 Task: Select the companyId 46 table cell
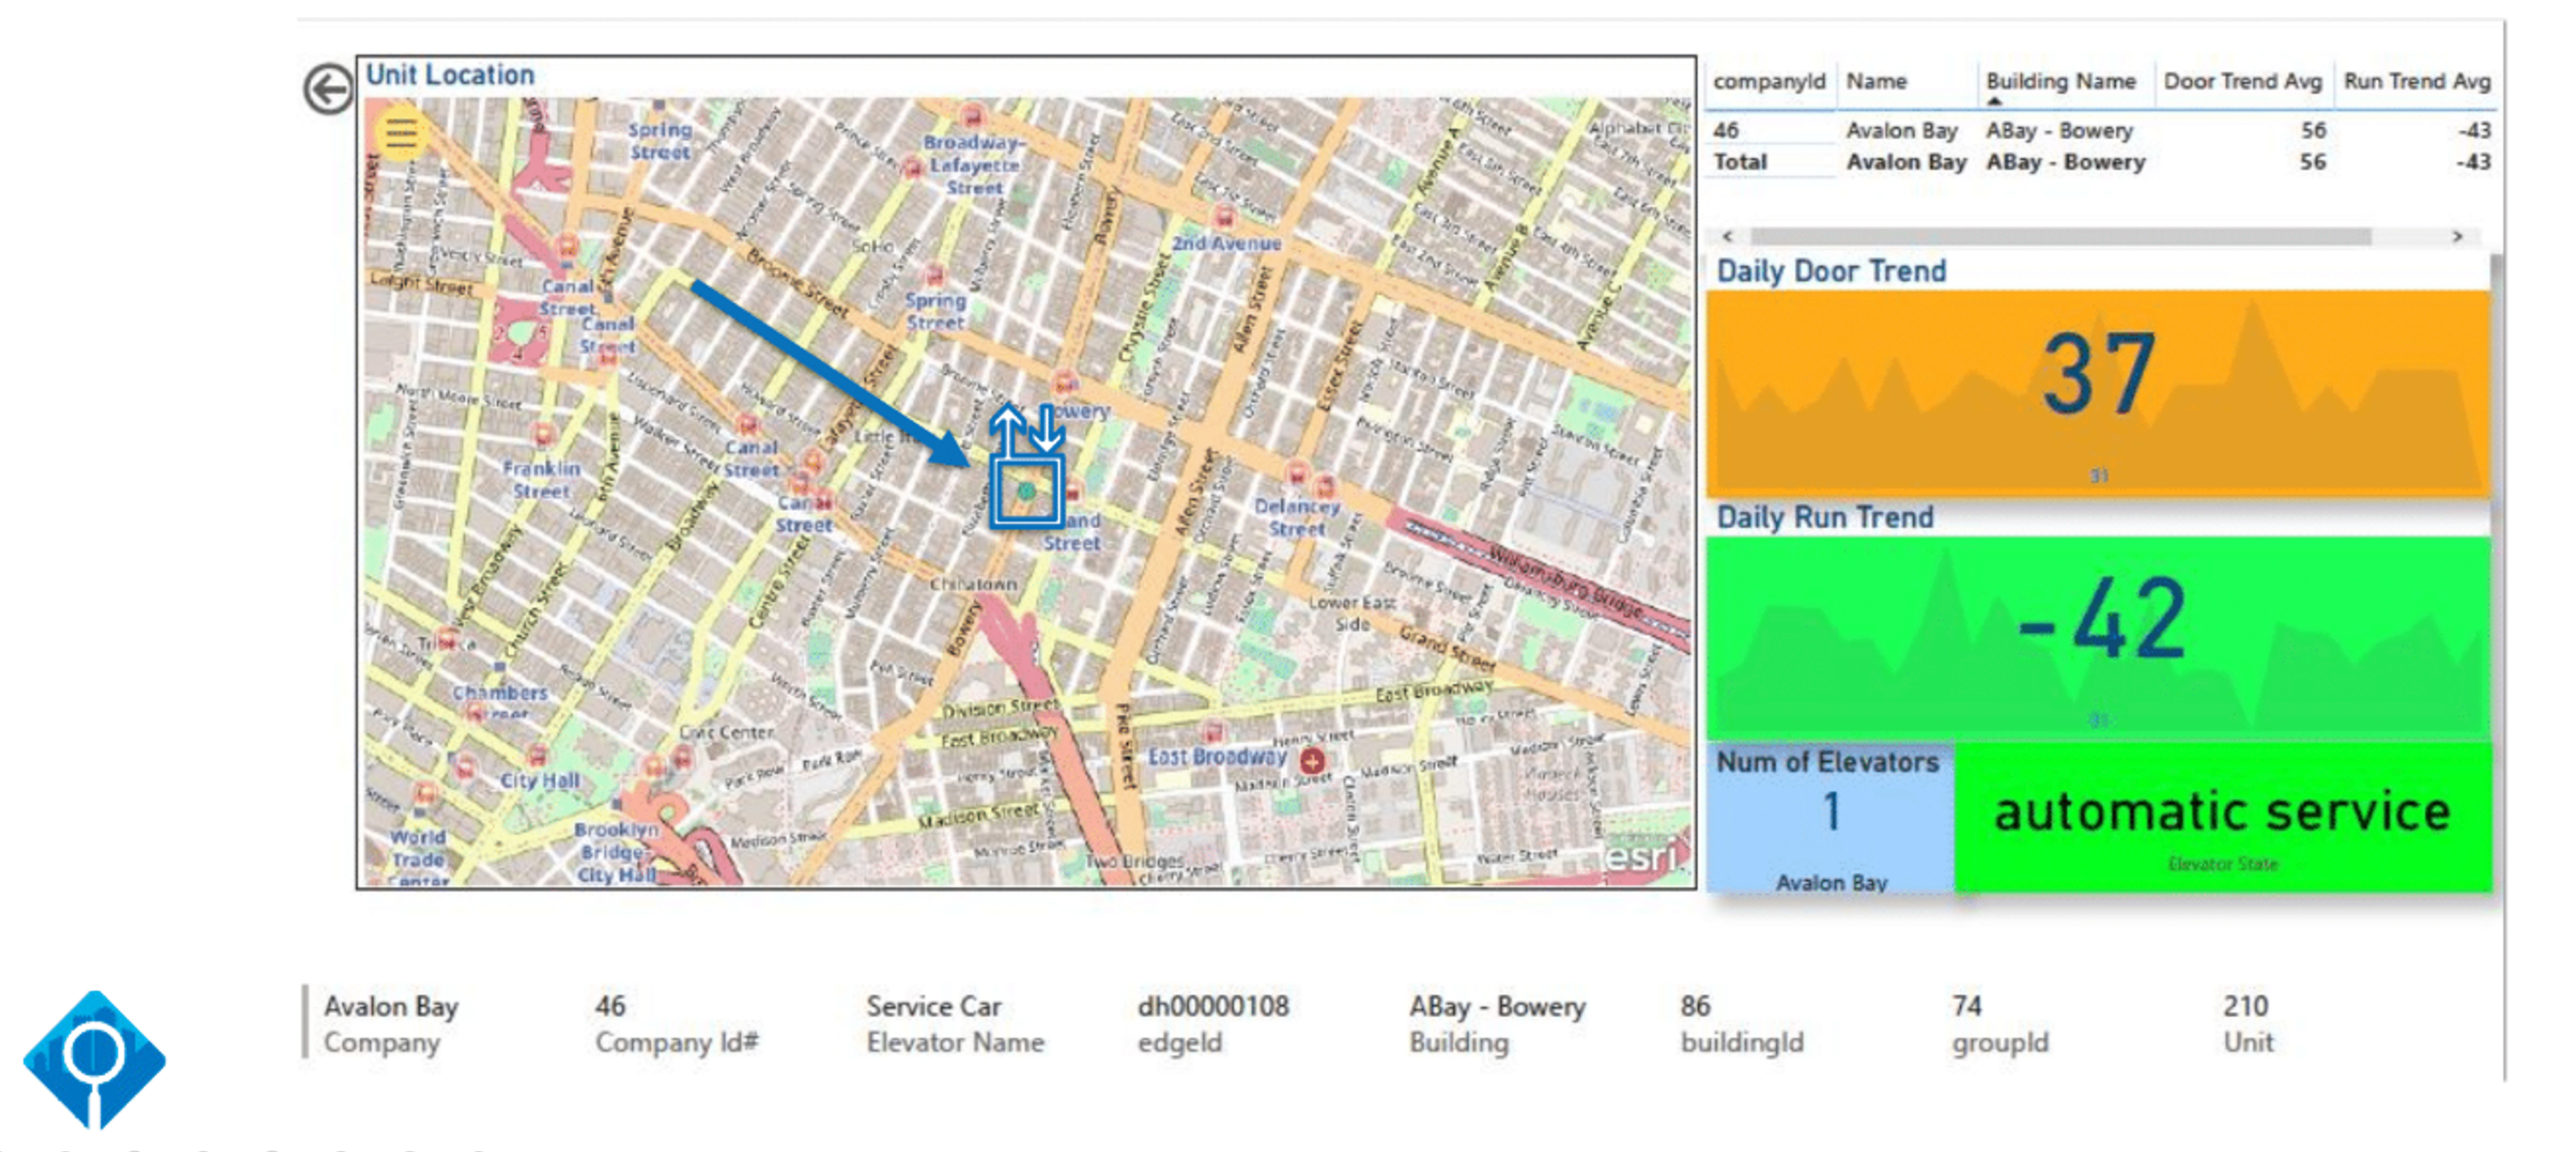point(1726,131)
